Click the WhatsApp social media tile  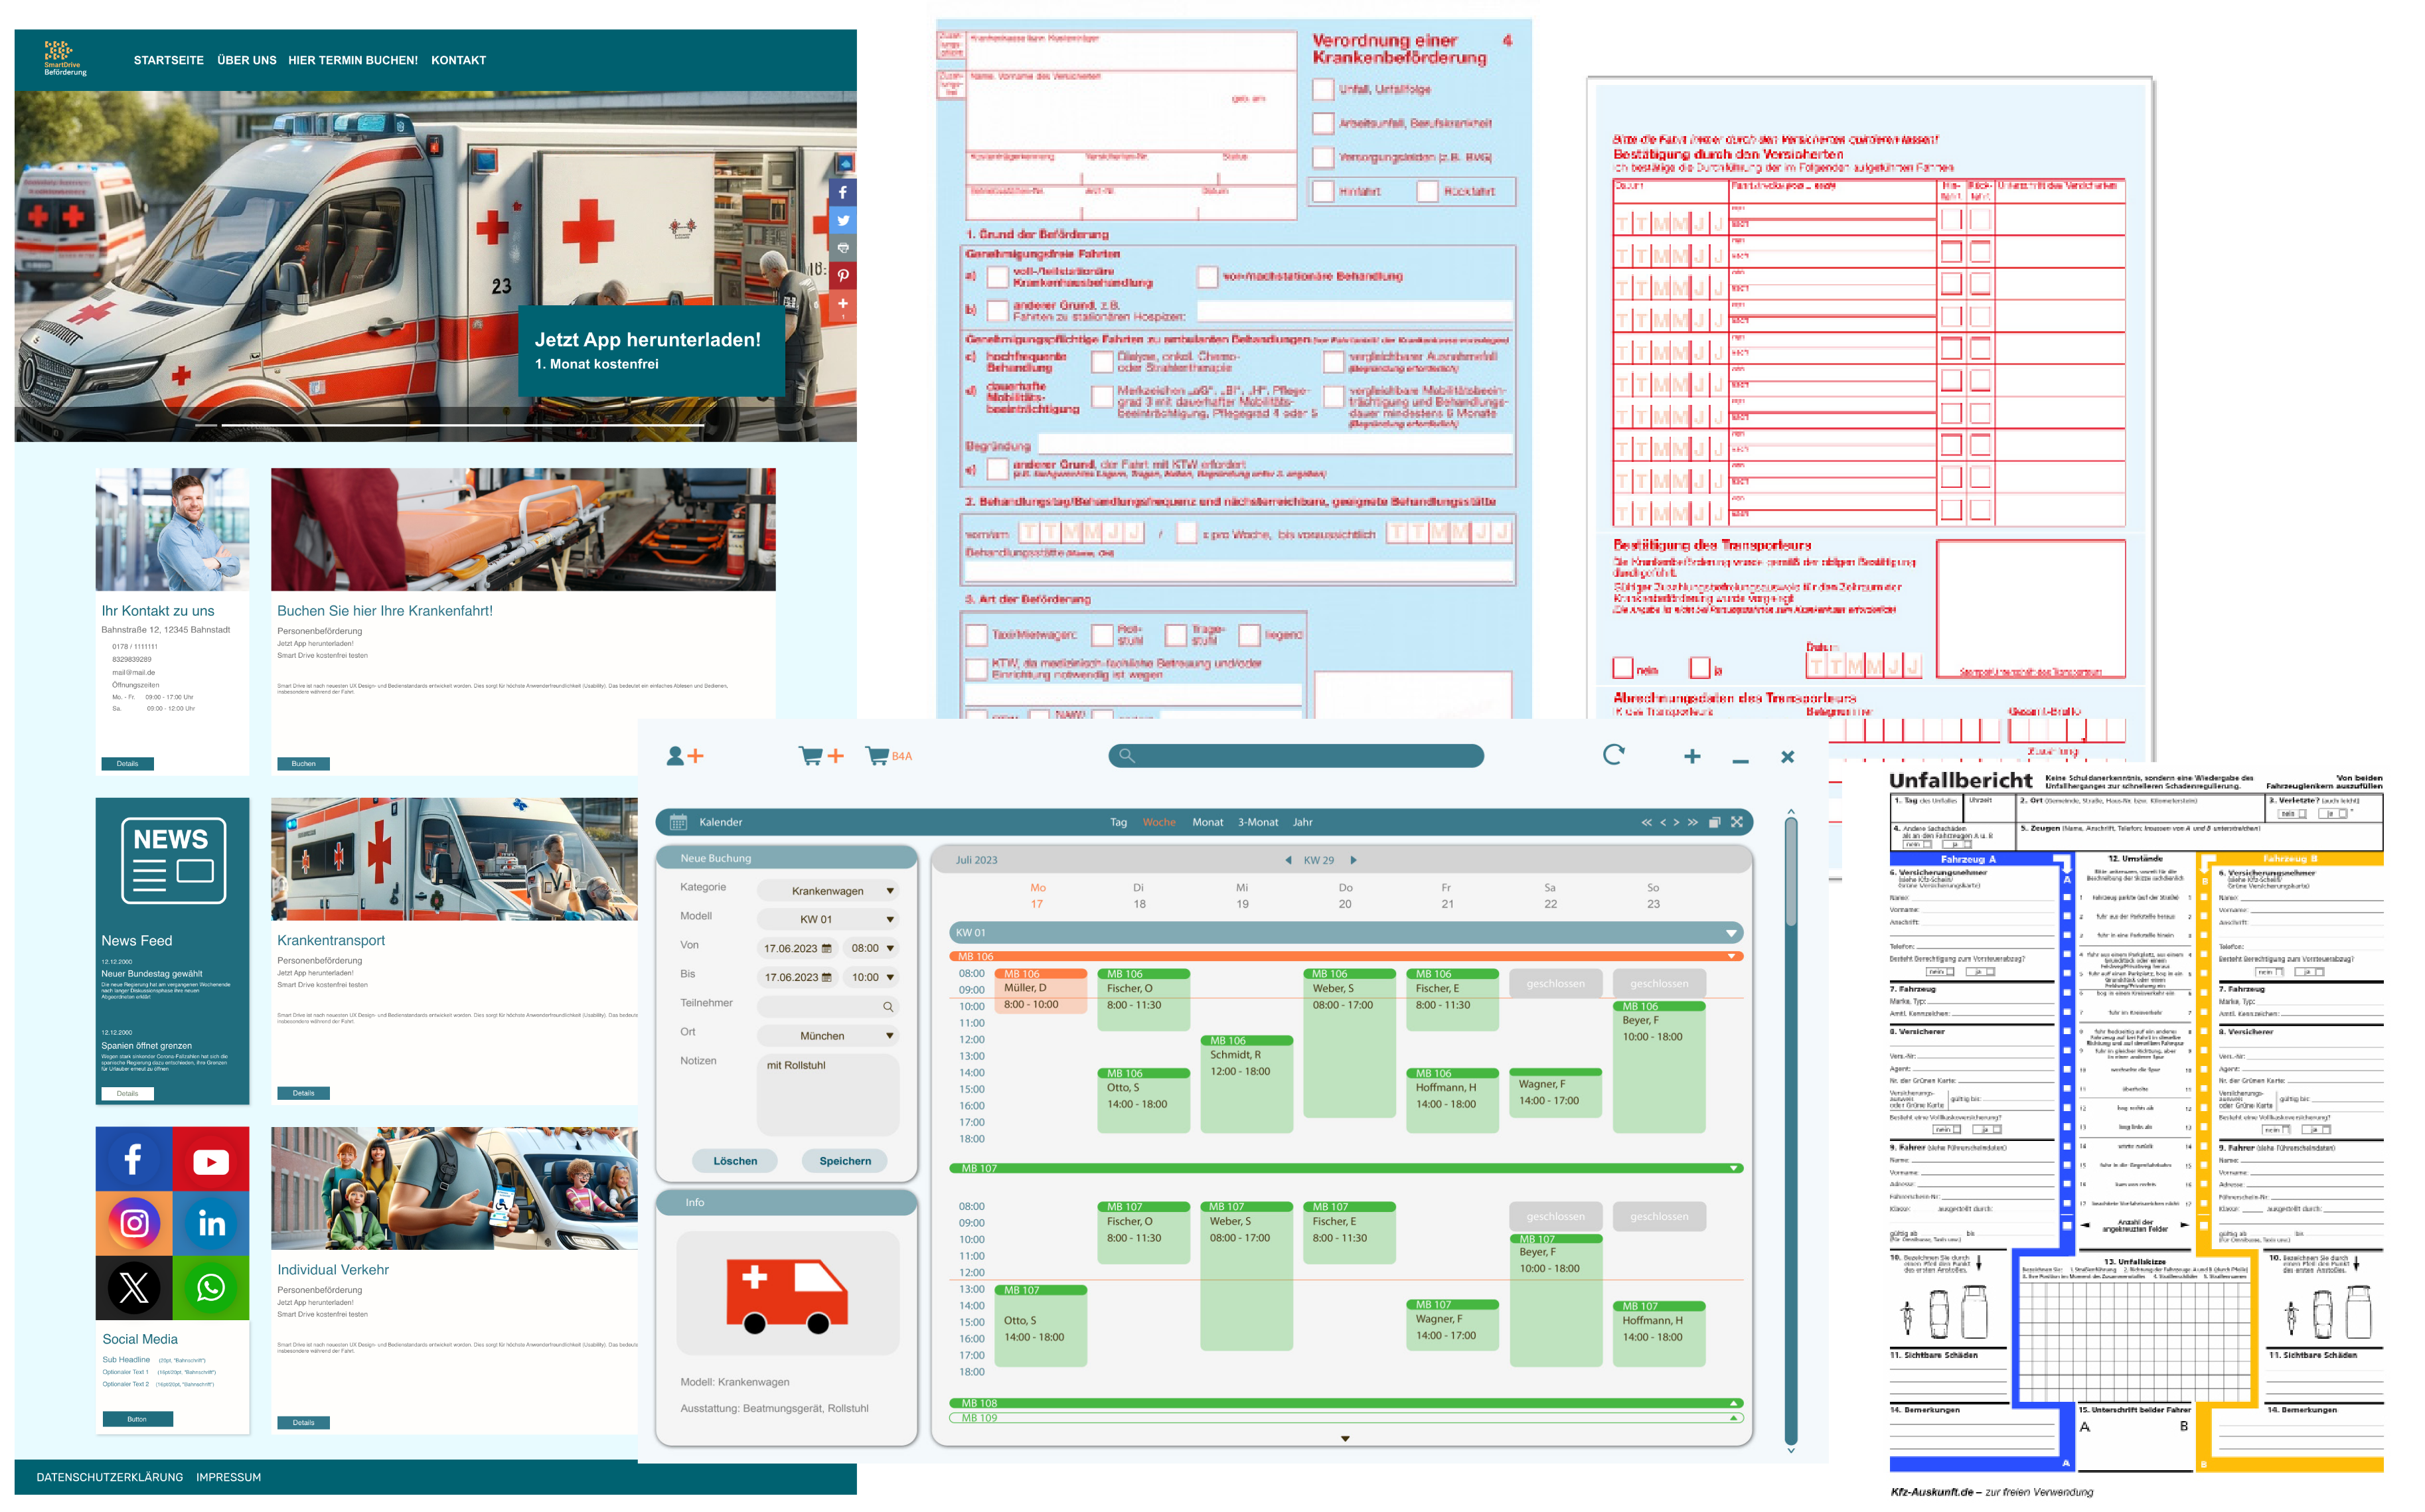pyautogui.click(x=211, y=1288)
